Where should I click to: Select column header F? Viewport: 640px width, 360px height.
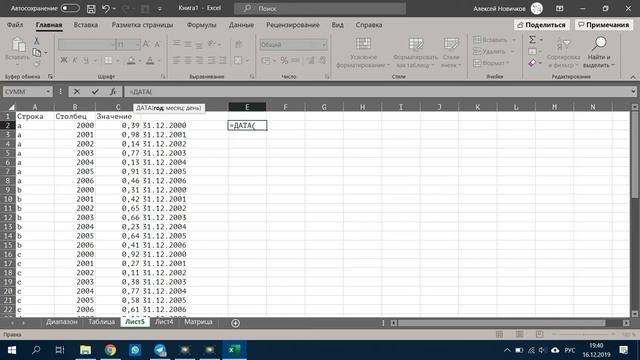[x=285, y=107]
